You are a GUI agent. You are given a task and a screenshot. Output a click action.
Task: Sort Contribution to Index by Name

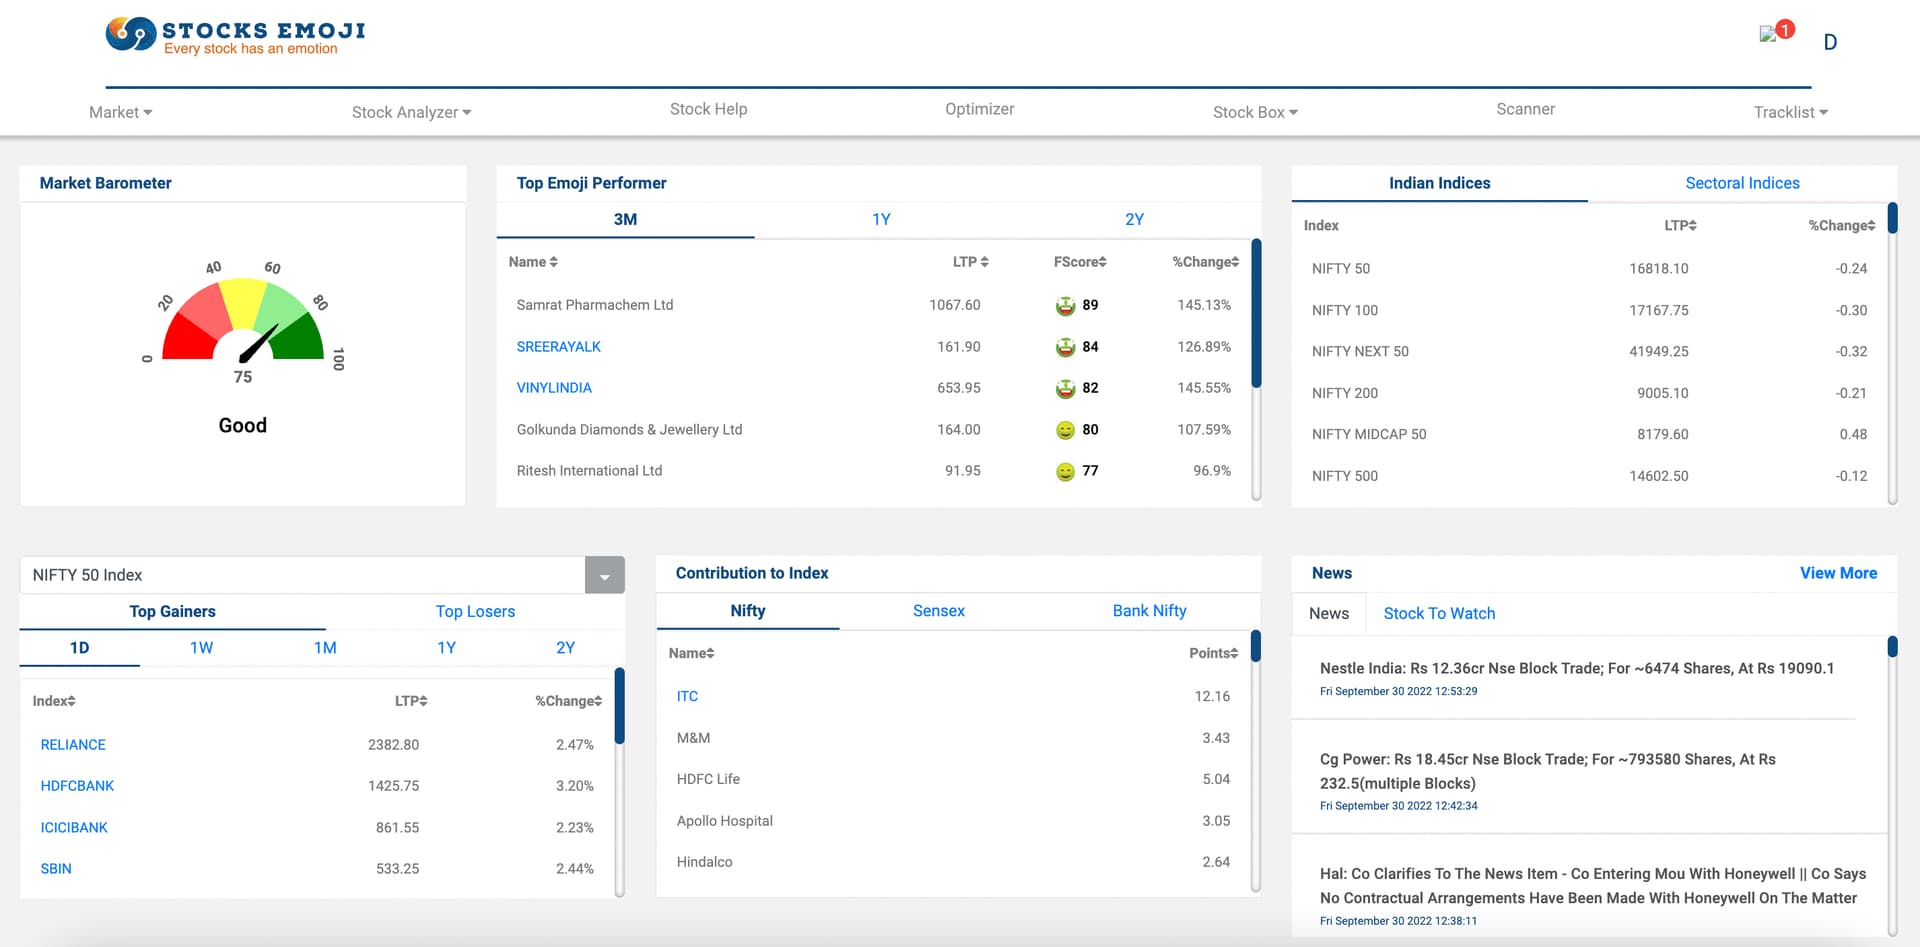[x=691, y=653]
